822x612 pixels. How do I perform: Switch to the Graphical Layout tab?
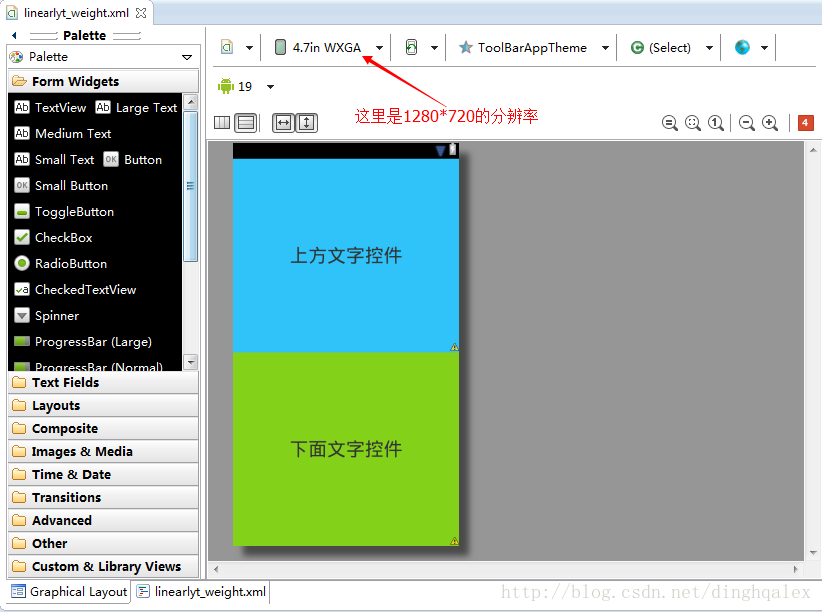[70, 592]
